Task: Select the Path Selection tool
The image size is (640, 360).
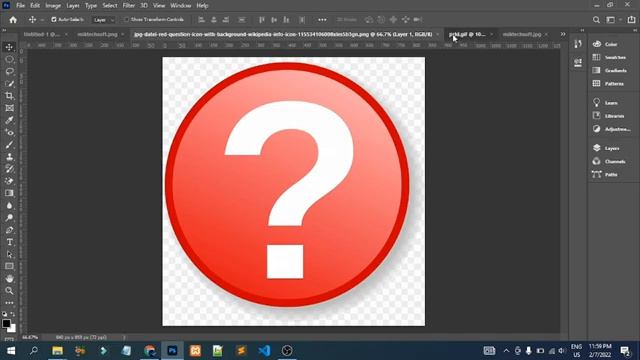Action: point(9,254)
